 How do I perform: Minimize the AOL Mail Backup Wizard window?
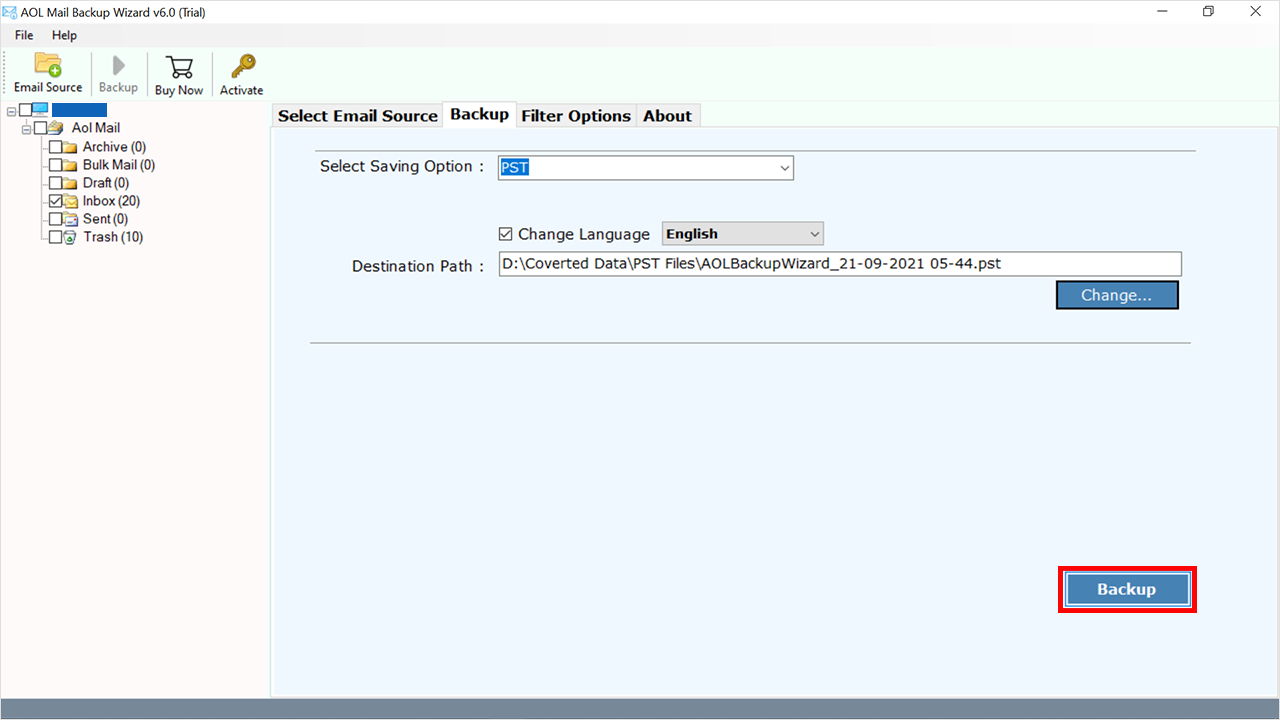[x=1162, y=11]
